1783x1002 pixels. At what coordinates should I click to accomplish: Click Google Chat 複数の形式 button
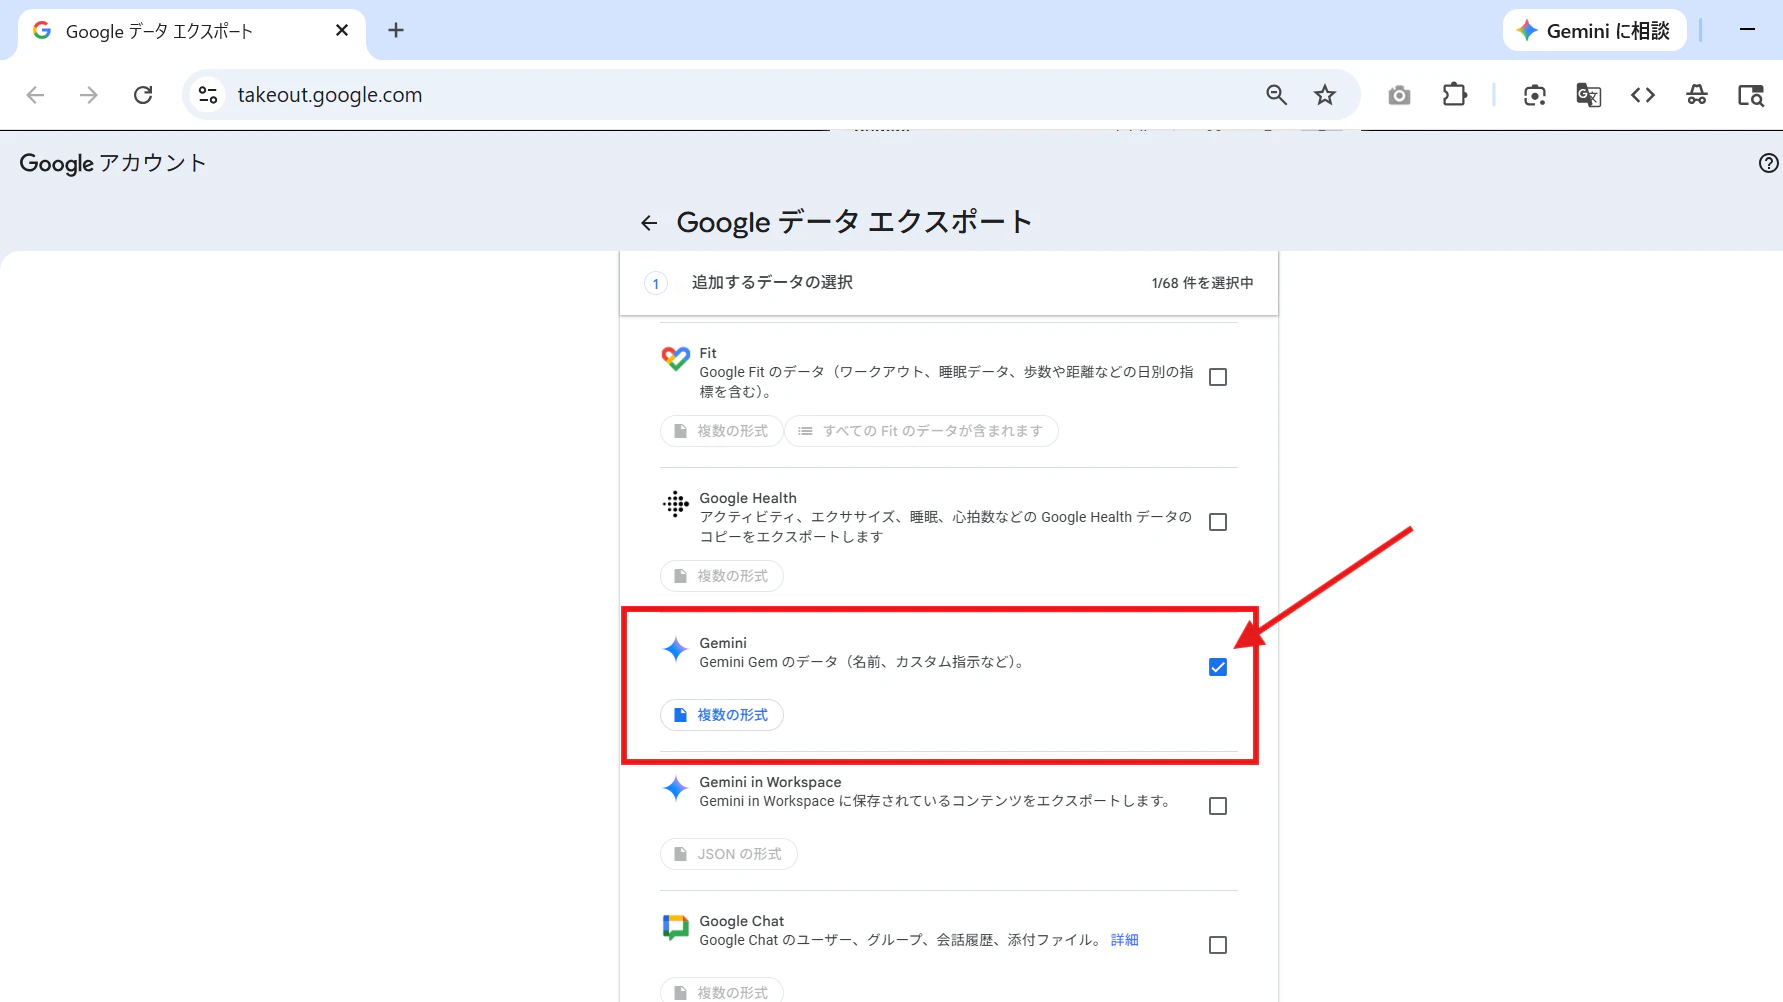point(722,992)
